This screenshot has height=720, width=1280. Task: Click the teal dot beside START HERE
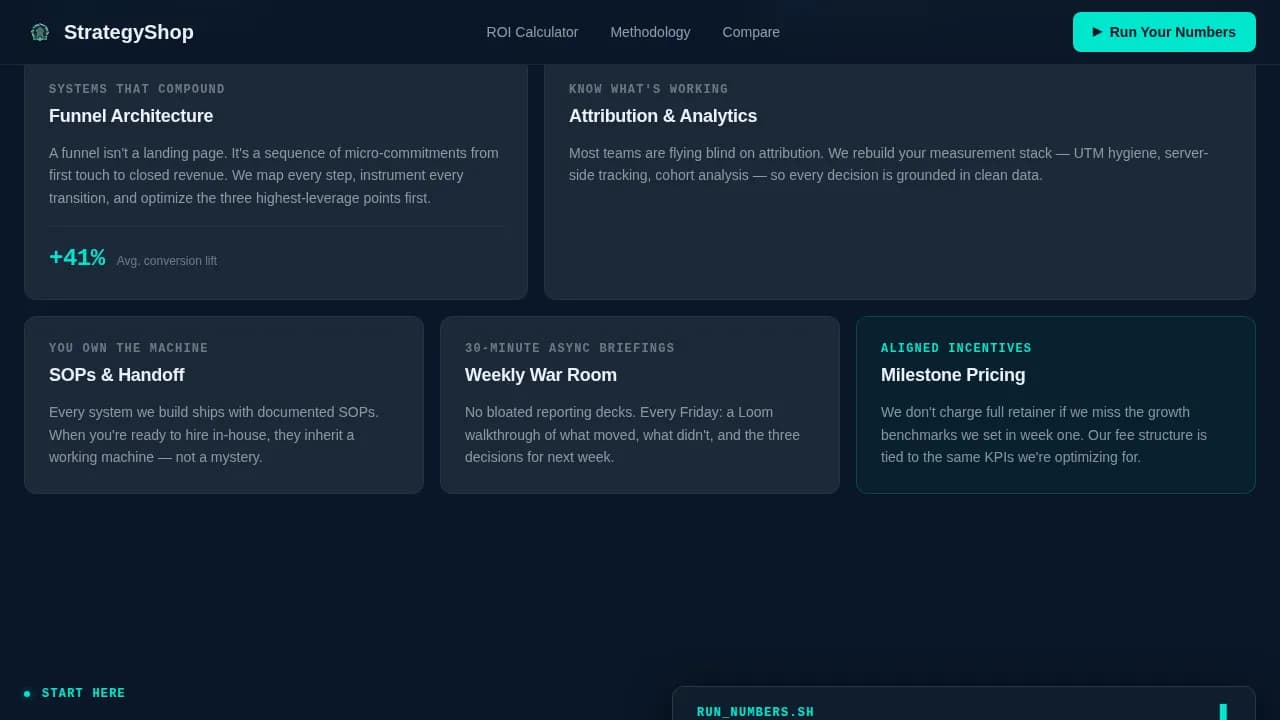coord(28,692)
